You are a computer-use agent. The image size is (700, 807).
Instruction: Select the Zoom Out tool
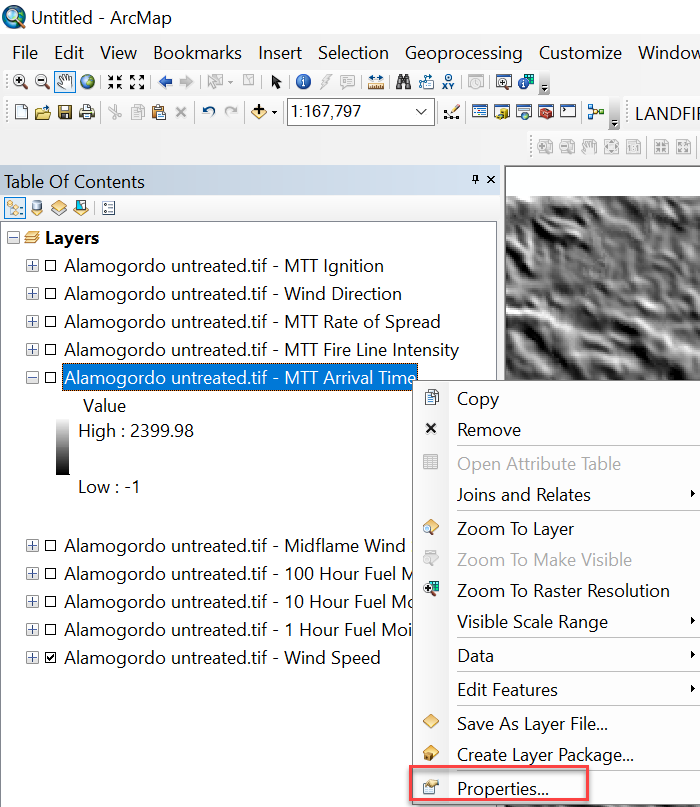[x=42, y=81]
